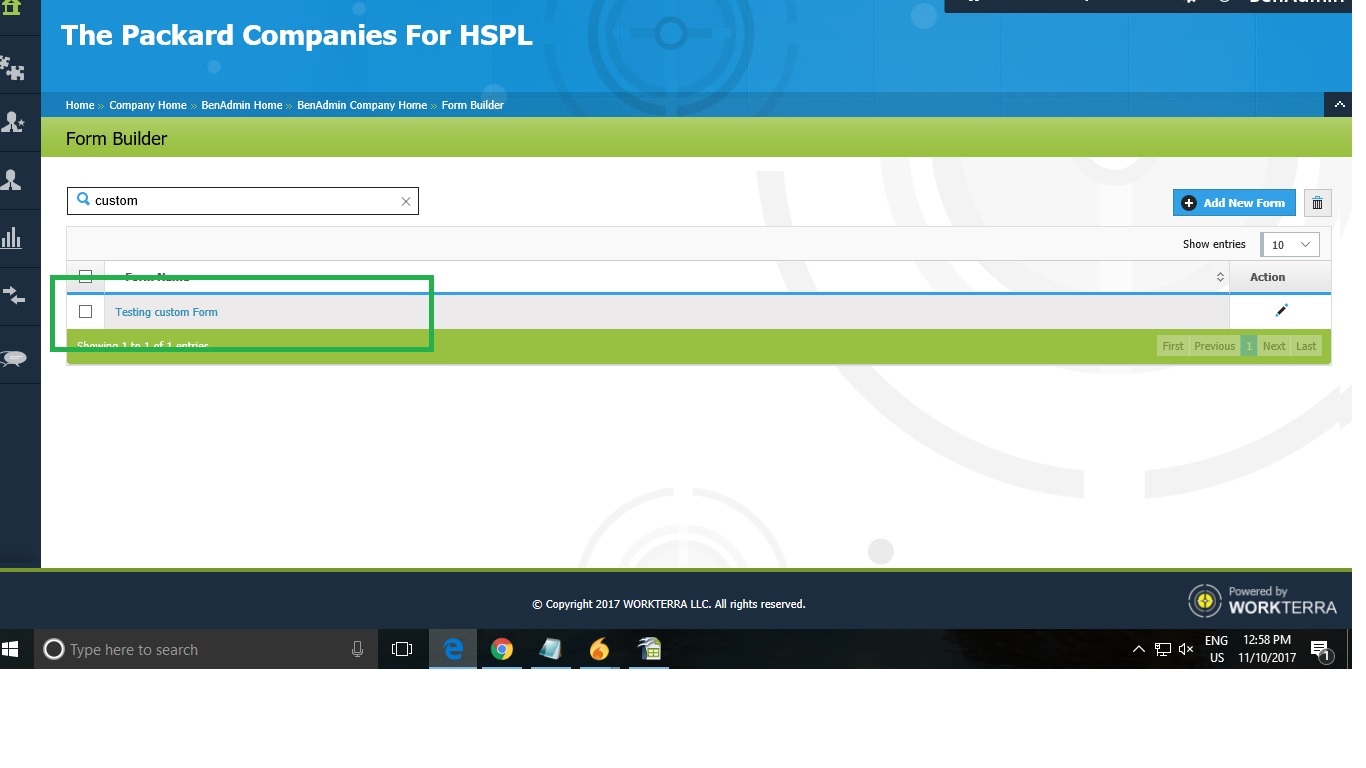The height and width of the screenshot is (768, 1366).
Task: Clear the search box with the X
Action: 406,201
